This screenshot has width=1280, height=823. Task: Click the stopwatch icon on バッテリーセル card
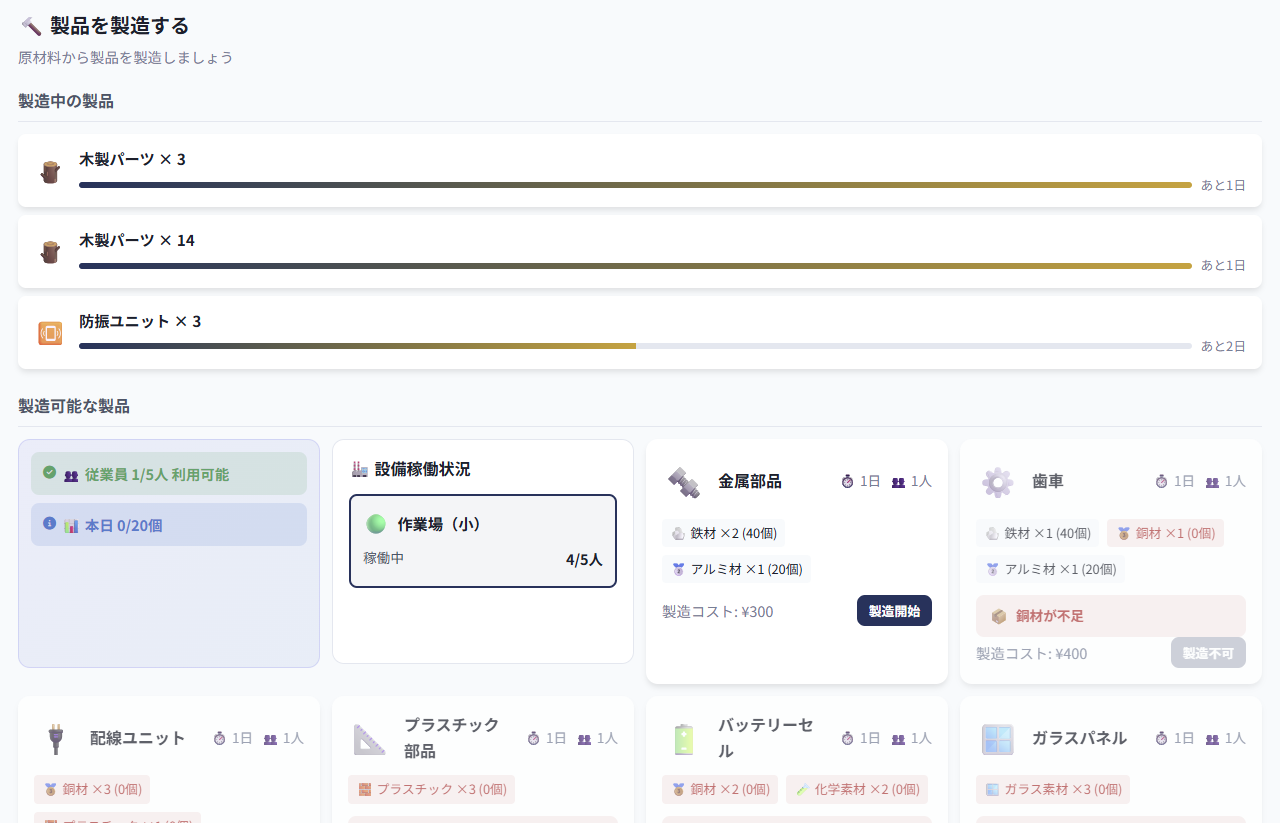point(848,739)
